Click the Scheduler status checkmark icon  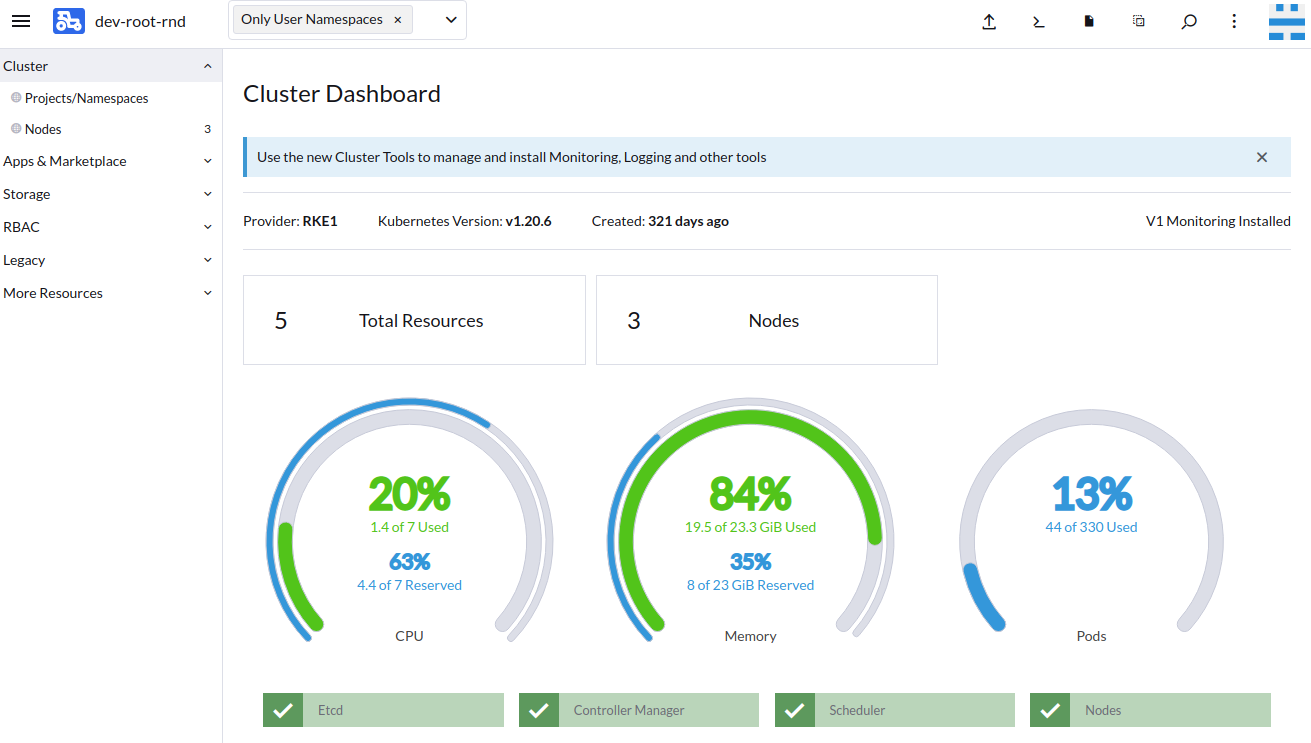click(x=795, y=710)
